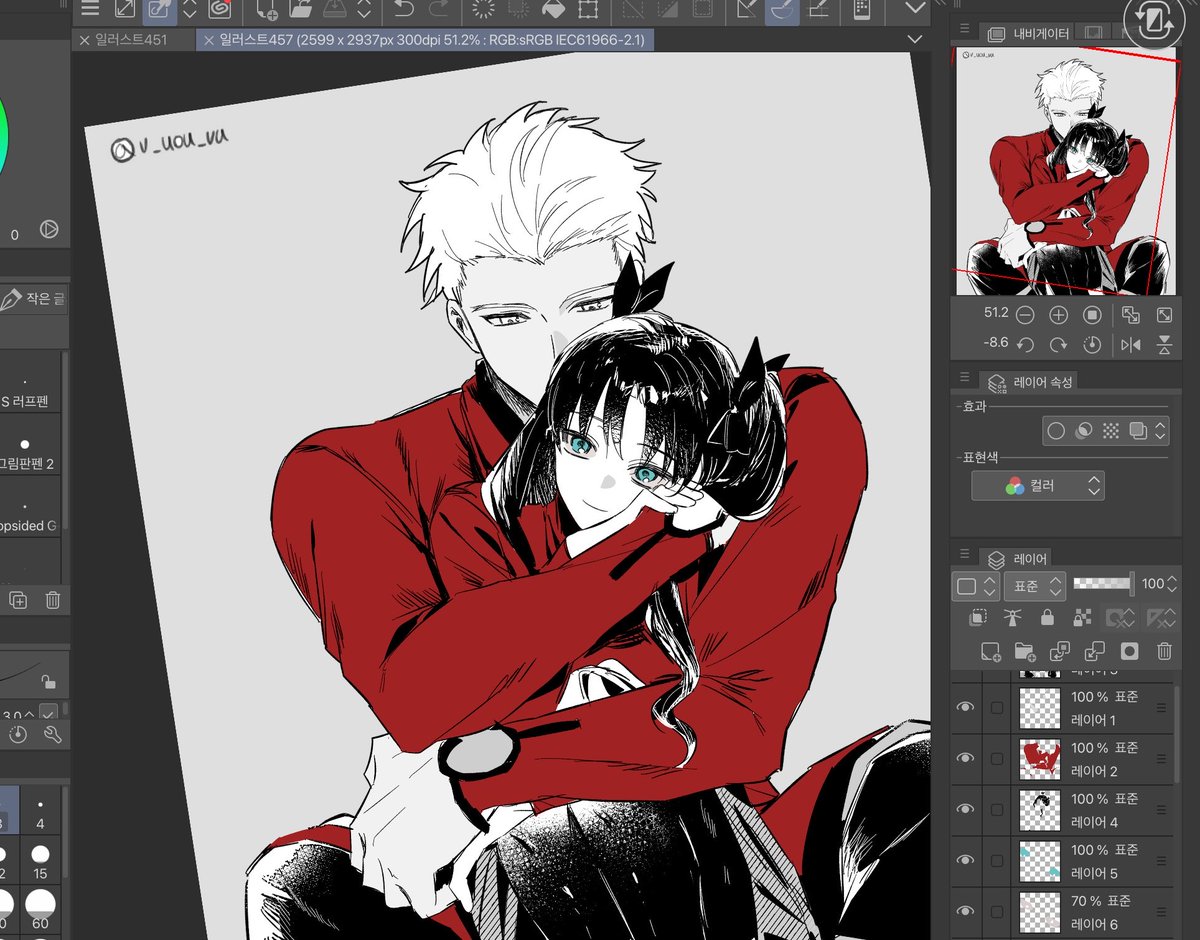Hide layer 레이어 4 with eye icon
The image size is (1200, 940).
pos(965,809)
